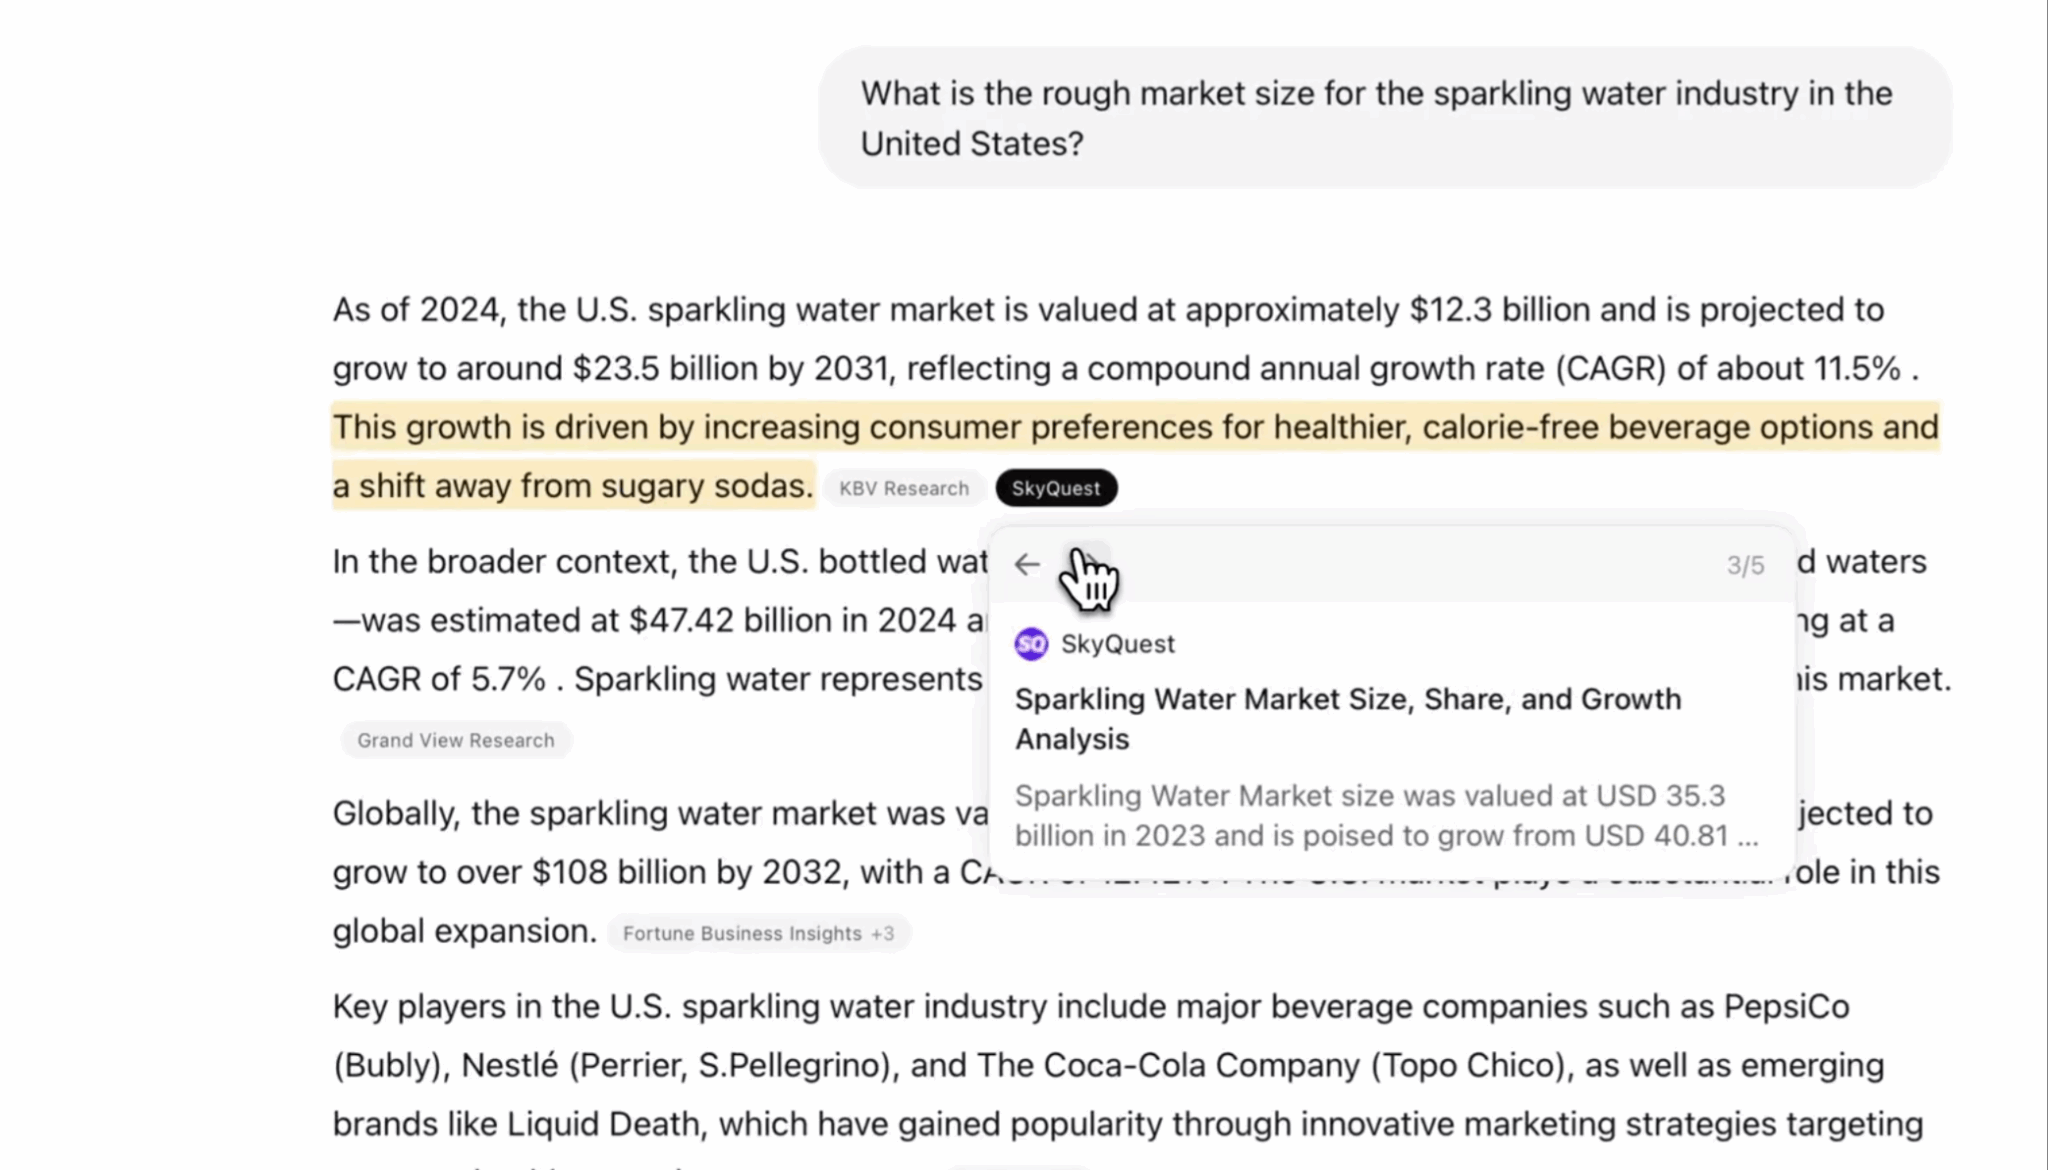The image size is (2048, 1170).
Task: Click the user question message bubble
Action: 1385,118
